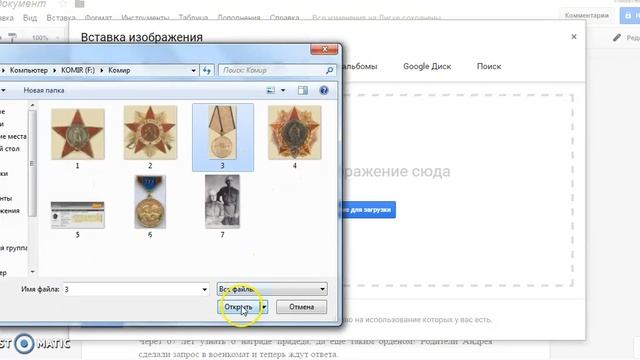
Task: Switch to the Поиск tab
Action: tap(489, 66)
